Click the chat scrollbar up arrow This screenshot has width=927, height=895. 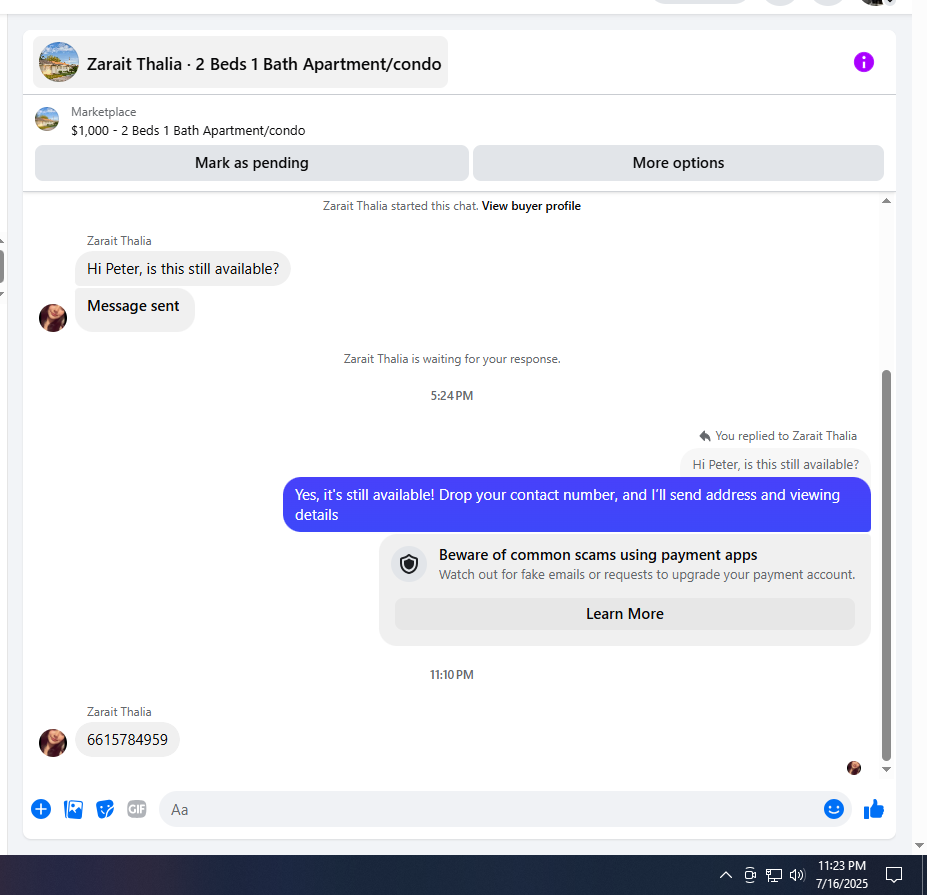(x=886, y=201)
